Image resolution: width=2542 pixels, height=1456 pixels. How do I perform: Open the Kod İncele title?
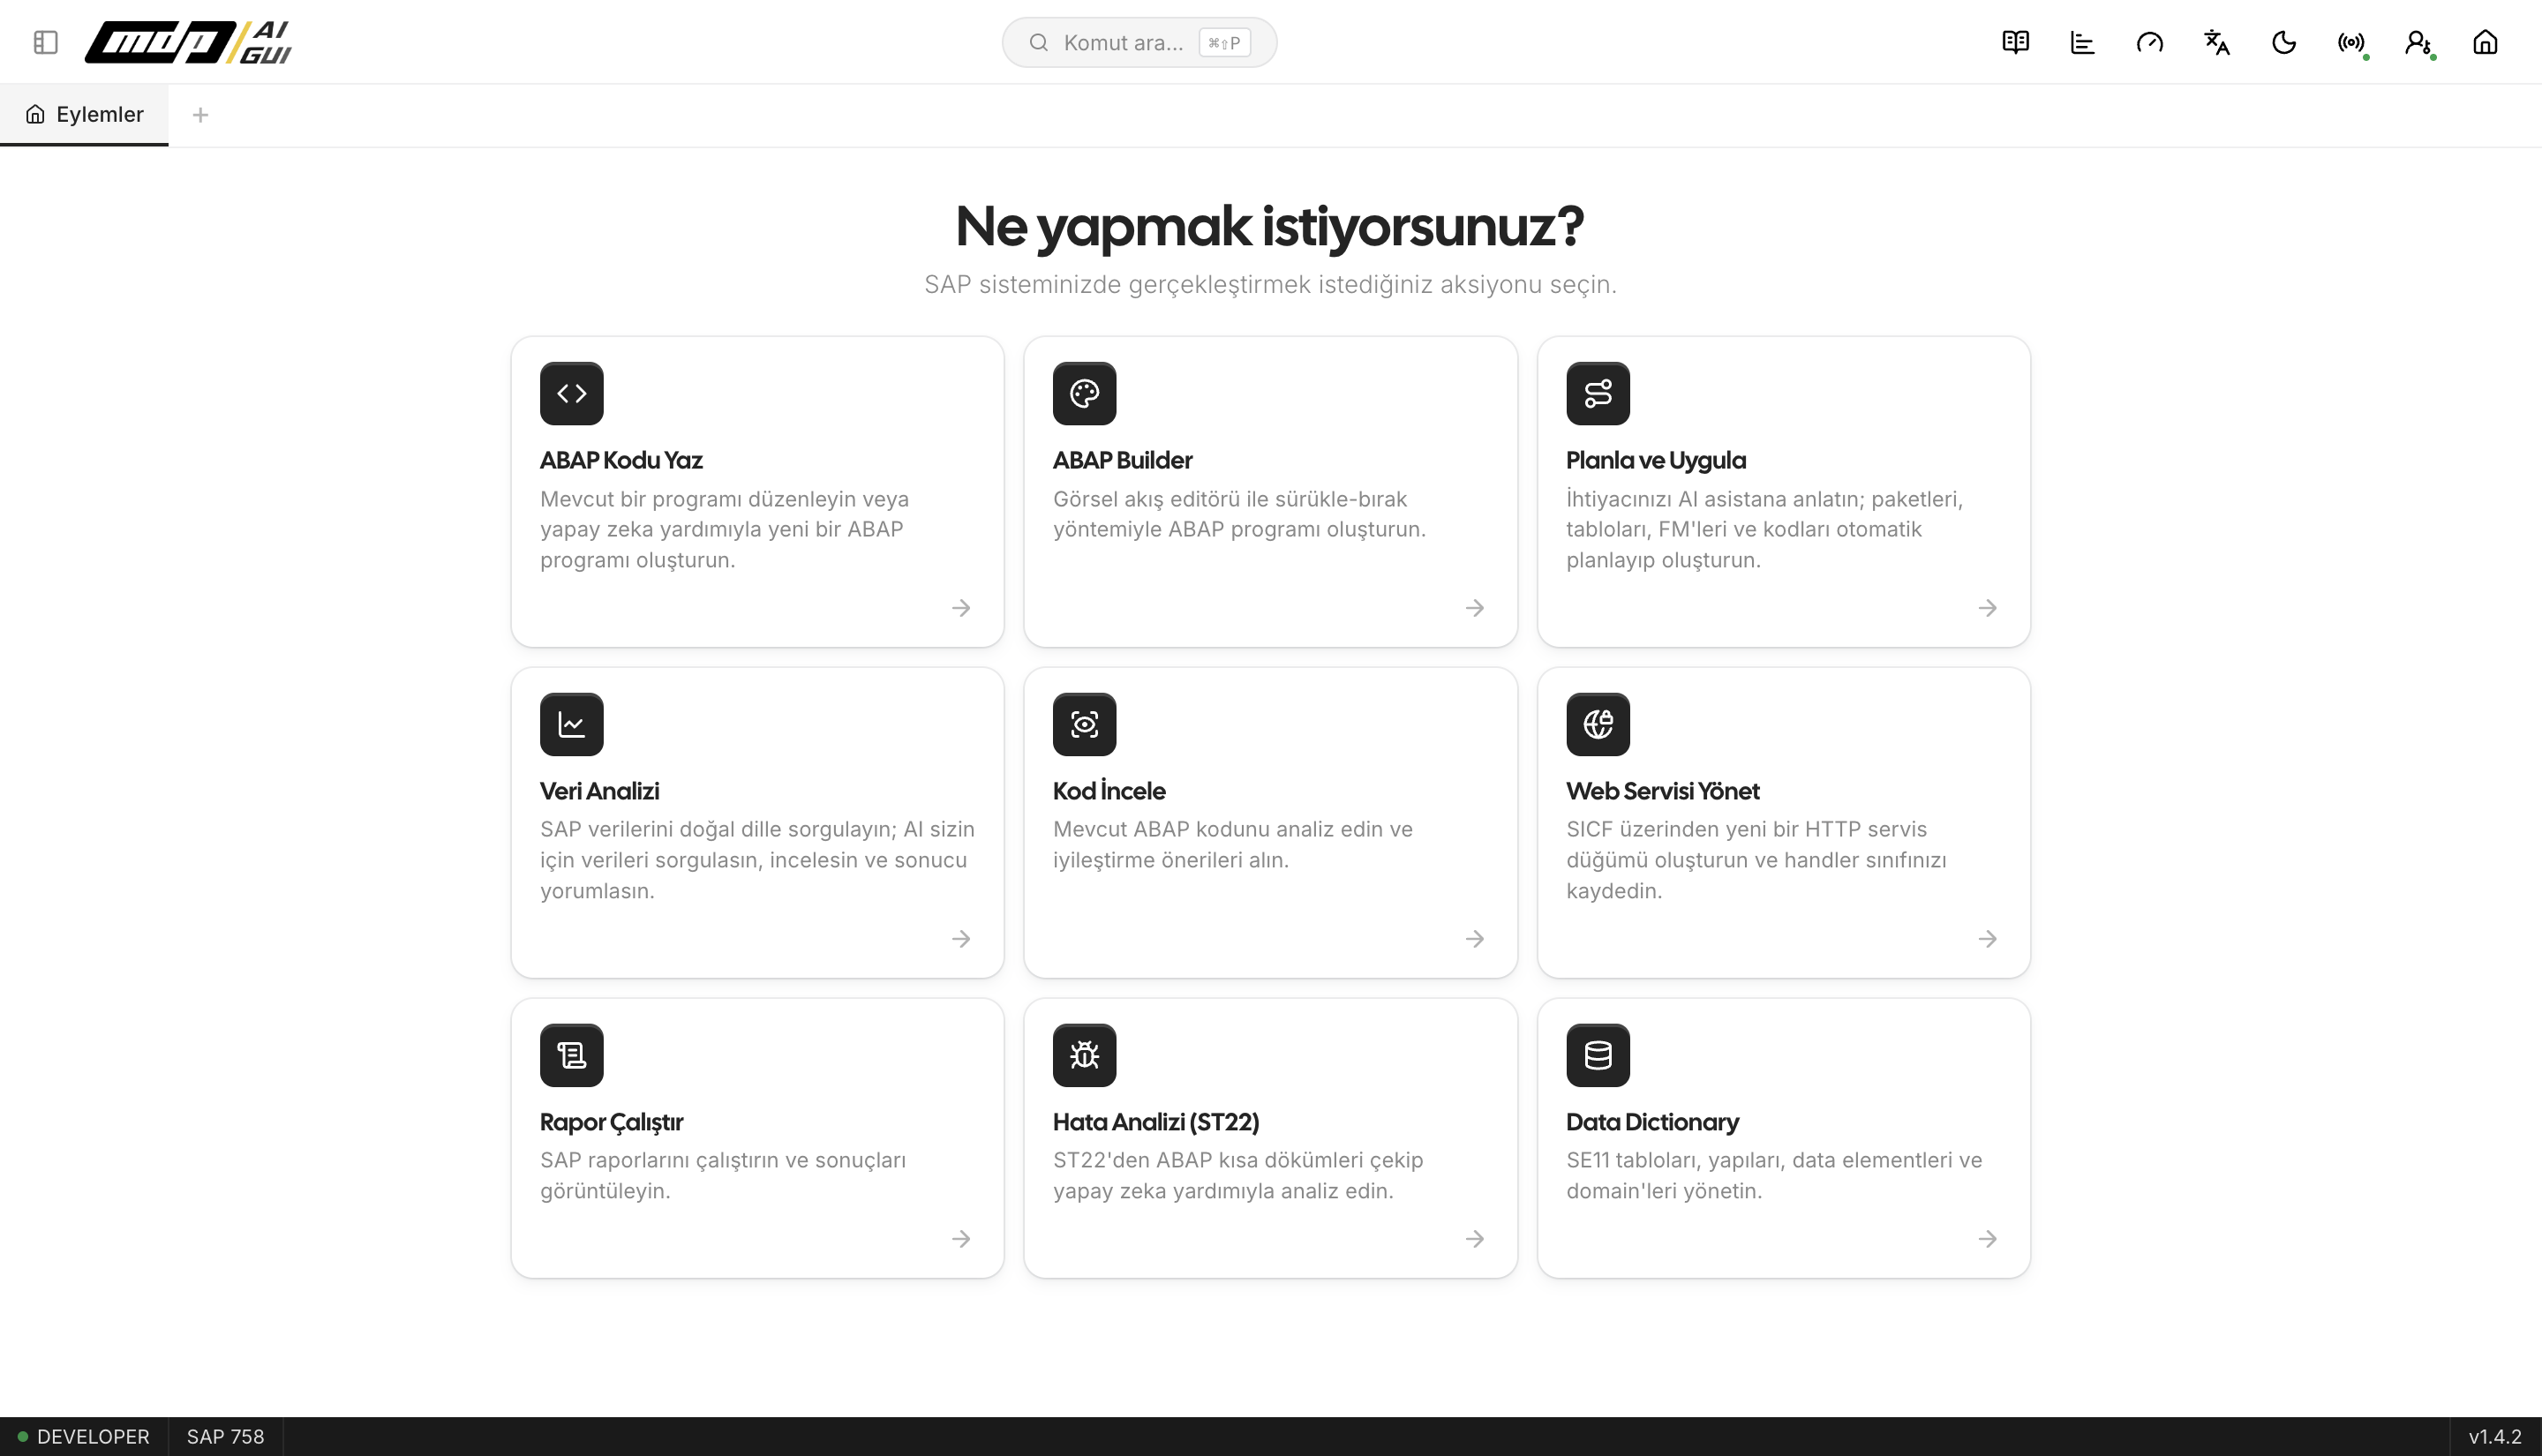tap(1109, 791)
